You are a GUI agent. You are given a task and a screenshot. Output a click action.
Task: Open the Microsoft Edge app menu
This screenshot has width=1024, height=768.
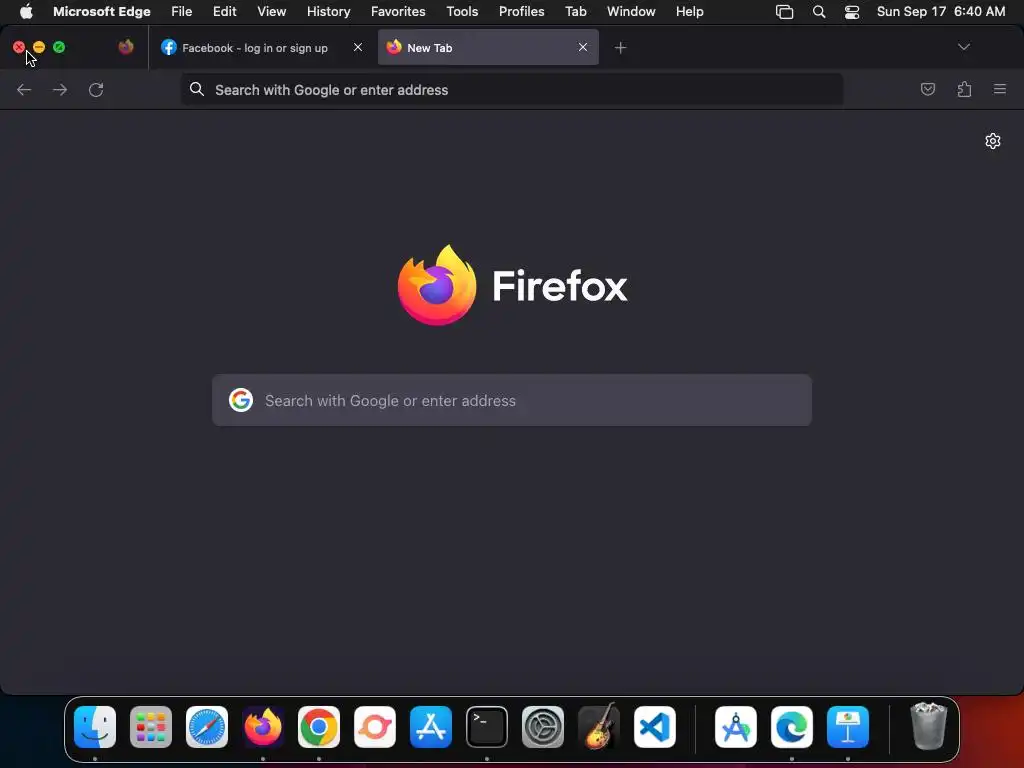click(102, 12)
